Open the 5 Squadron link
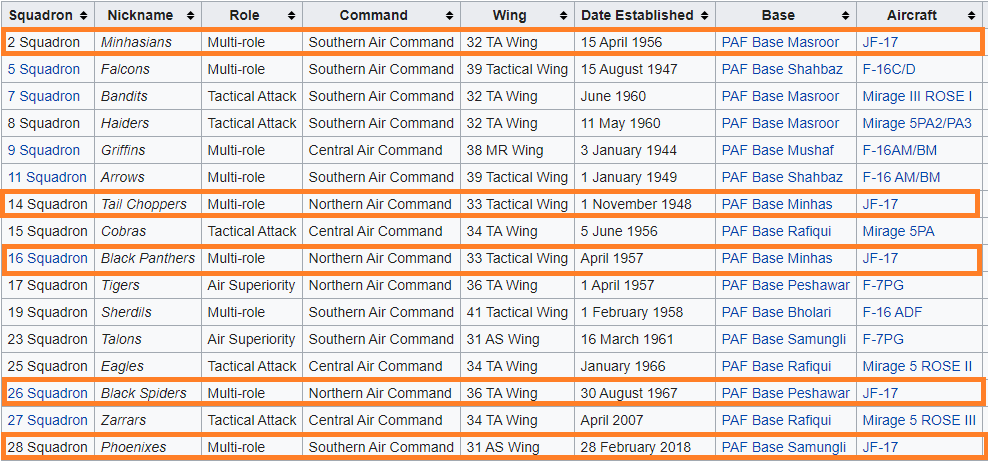The image size is (988, 467). [x=43, y=69]
